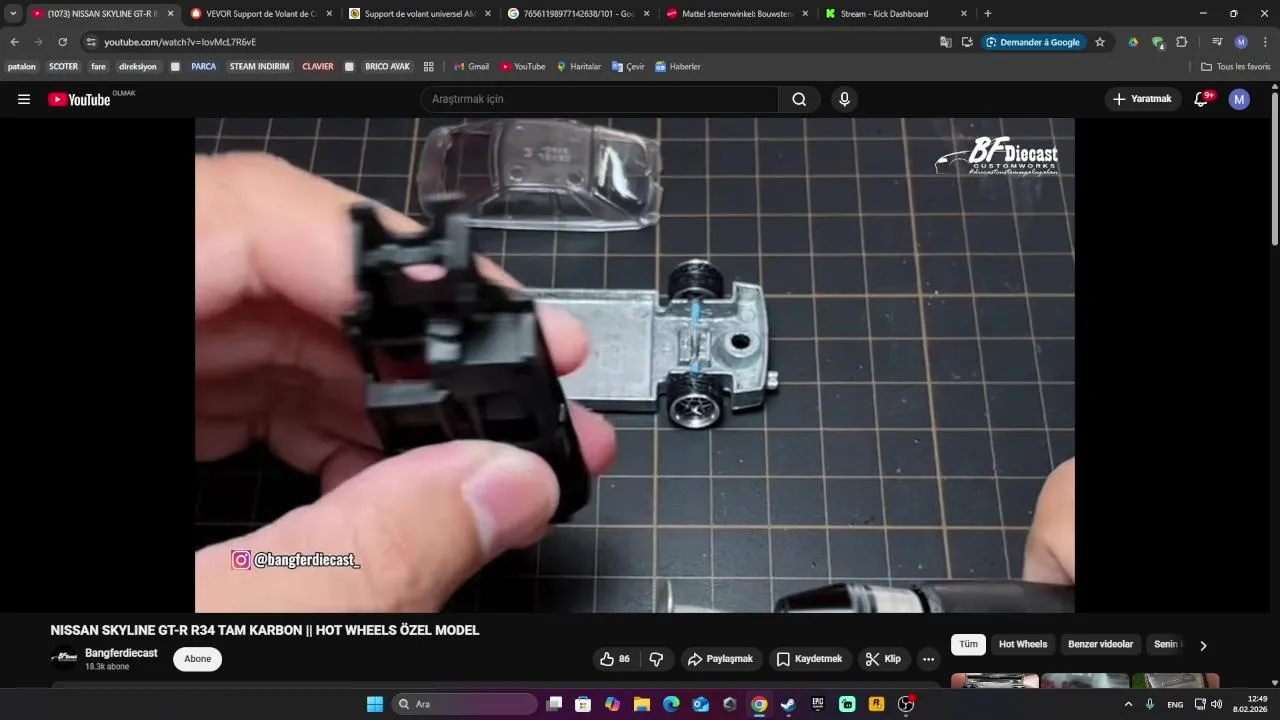Click Demander à Google button
This screenshot has width=1280, height=720.
[x=1033, y=42]
